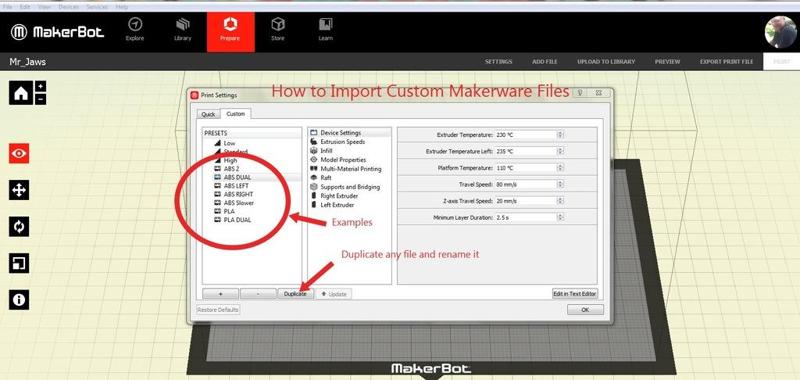The width and height of the screenshot is (800, 380).
Task: Click UPLOAD TO LIBRARY
Action: [606, 62]
